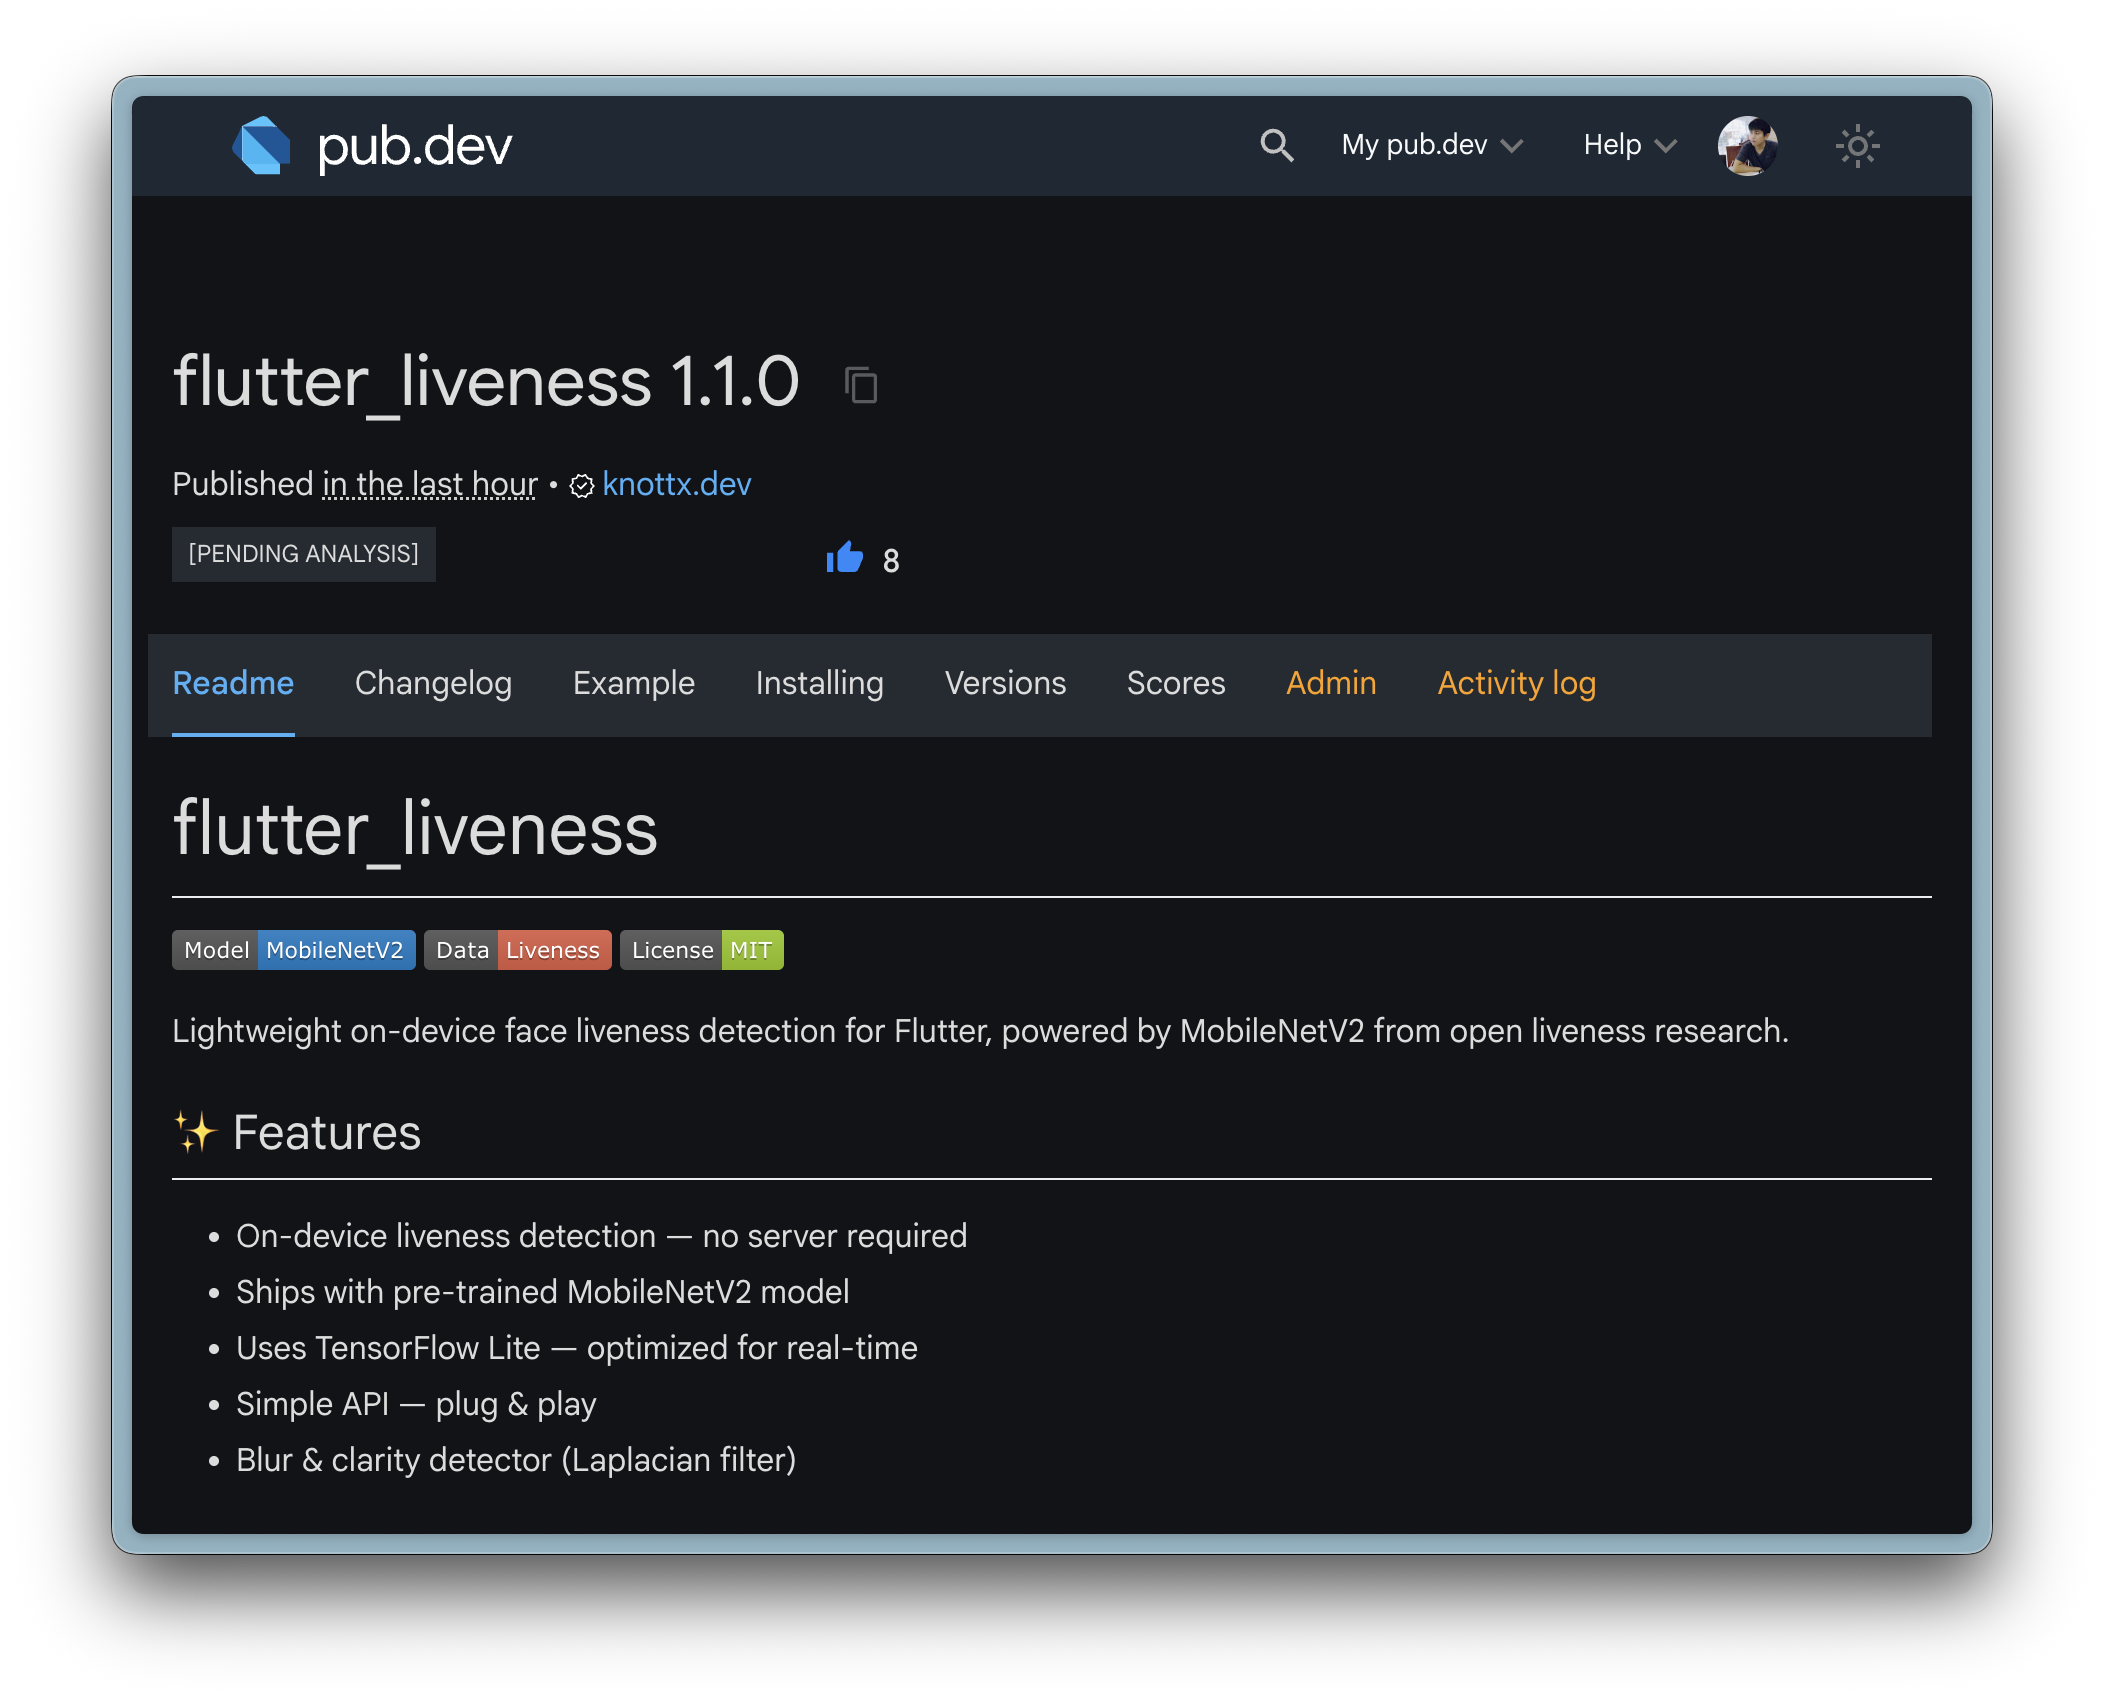
Task: Open the profile menu via the avatar picture
Action: [x=1747, y=146]
